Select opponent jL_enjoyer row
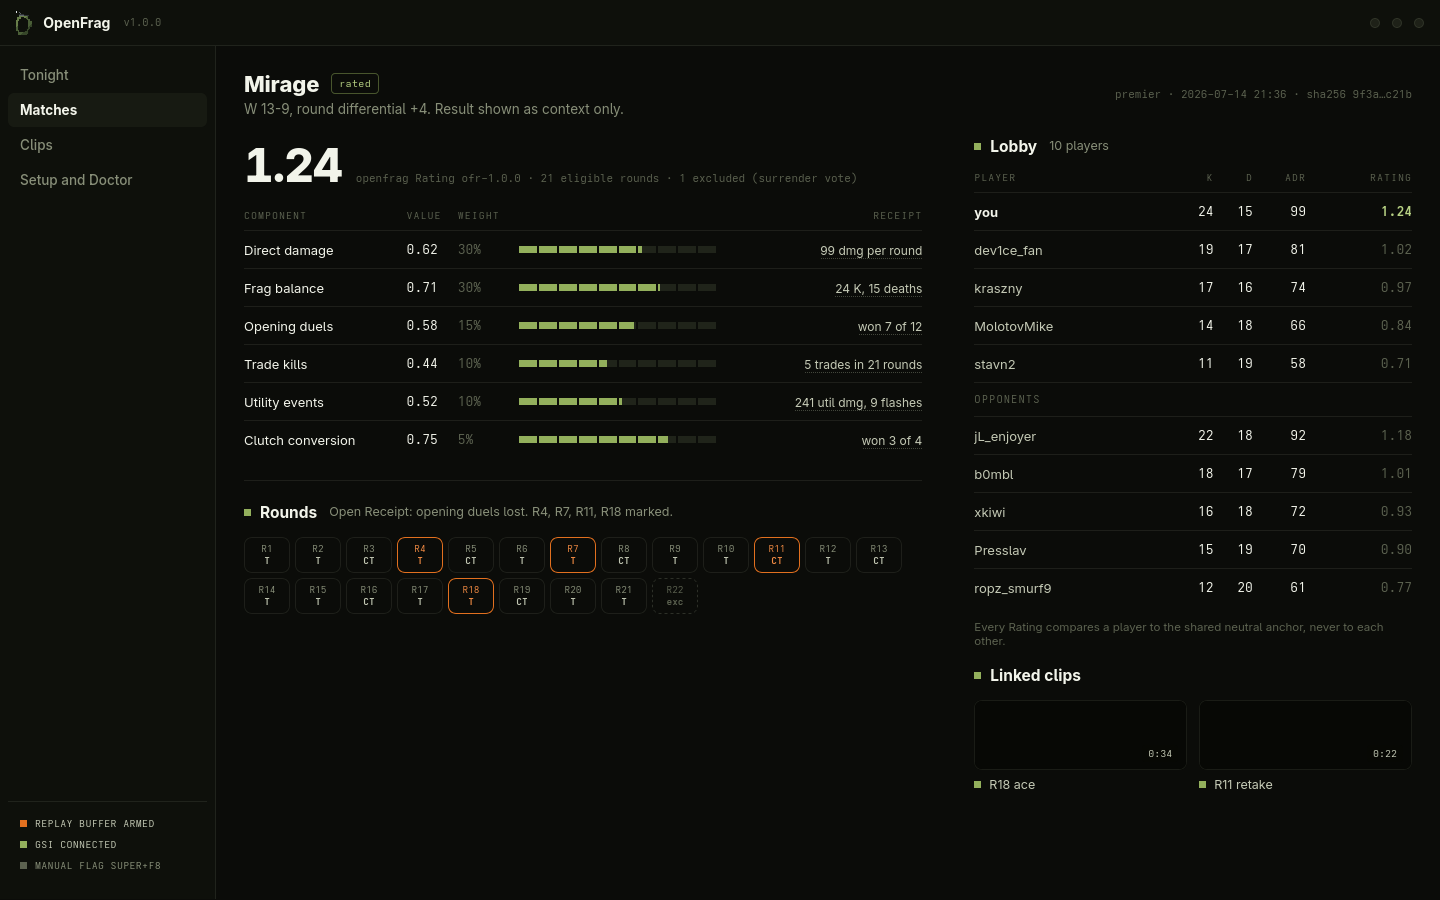The width and height of the screenshot is (1440, 900). [x=1193, y=436]
